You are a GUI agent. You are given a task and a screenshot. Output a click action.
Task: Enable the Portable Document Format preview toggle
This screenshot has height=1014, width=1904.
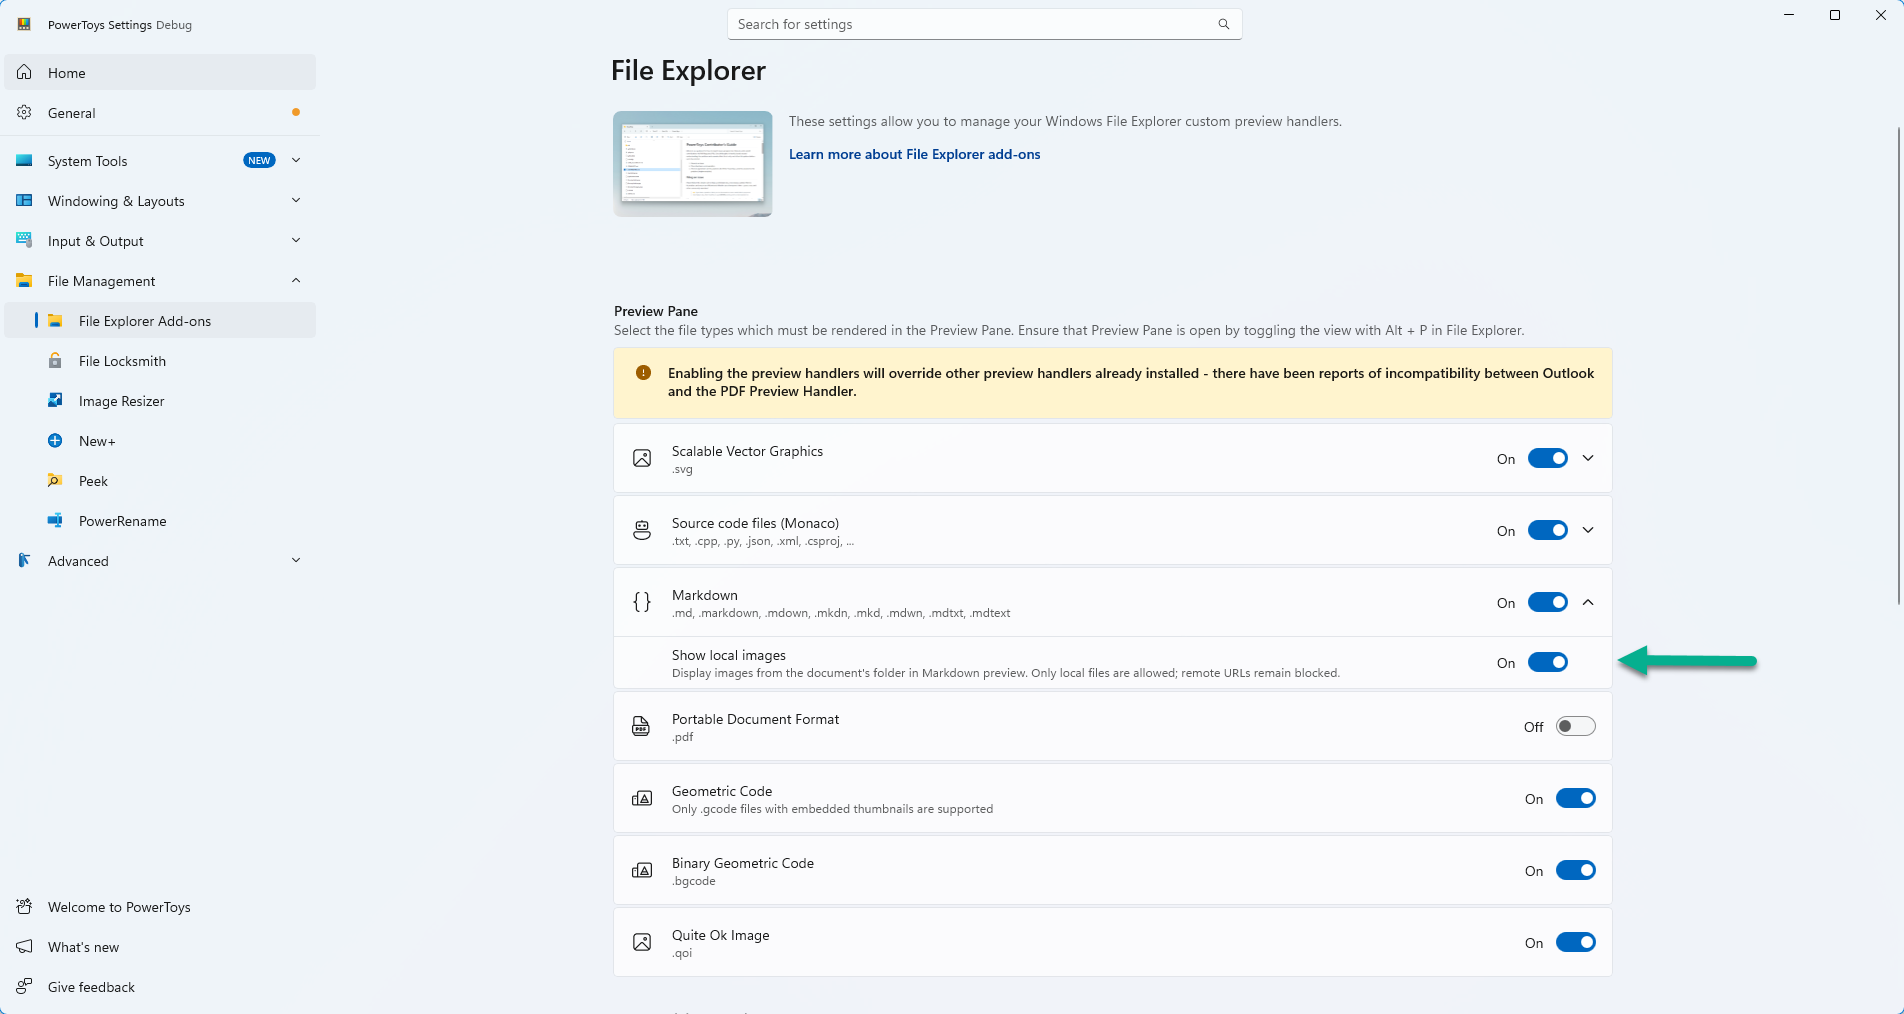[x=1576, y=727]
